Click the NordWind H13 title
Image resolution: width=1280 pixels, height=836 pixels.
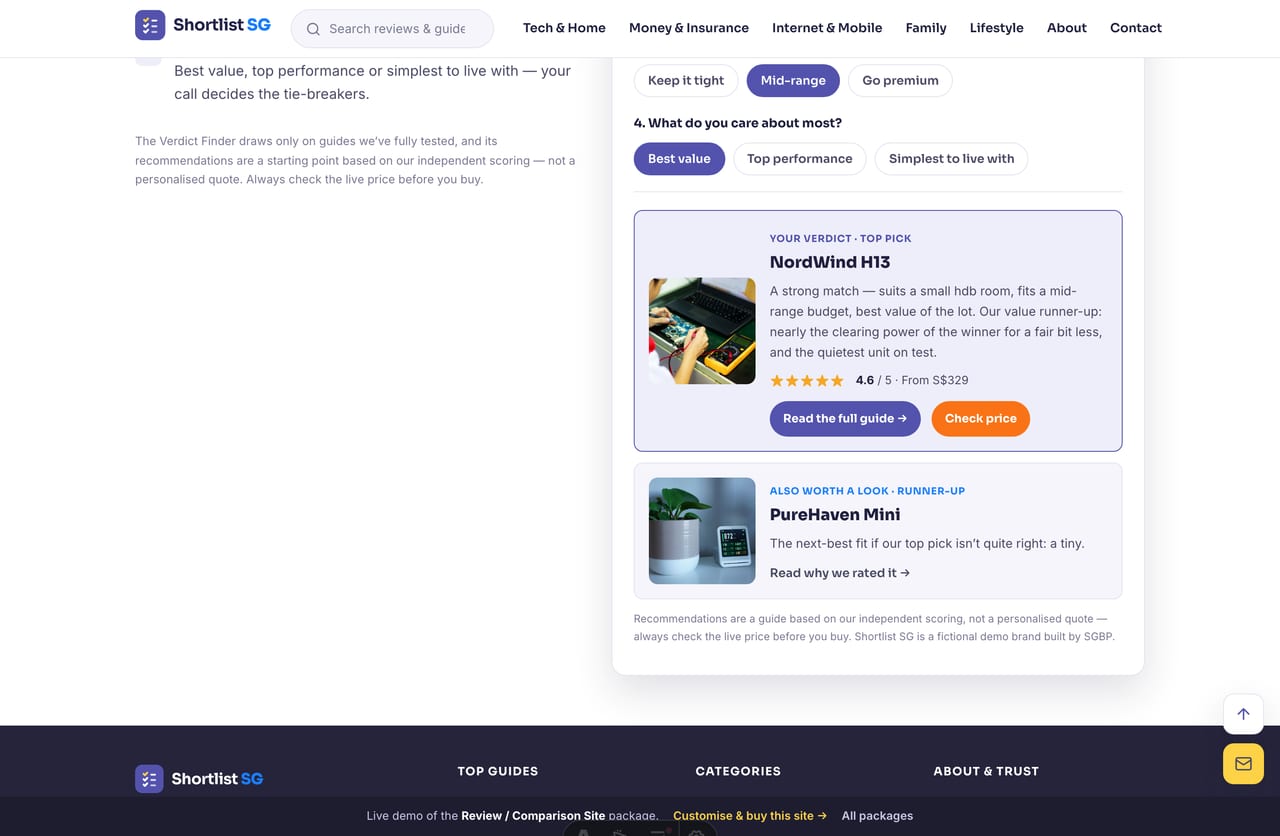(830, 262)
